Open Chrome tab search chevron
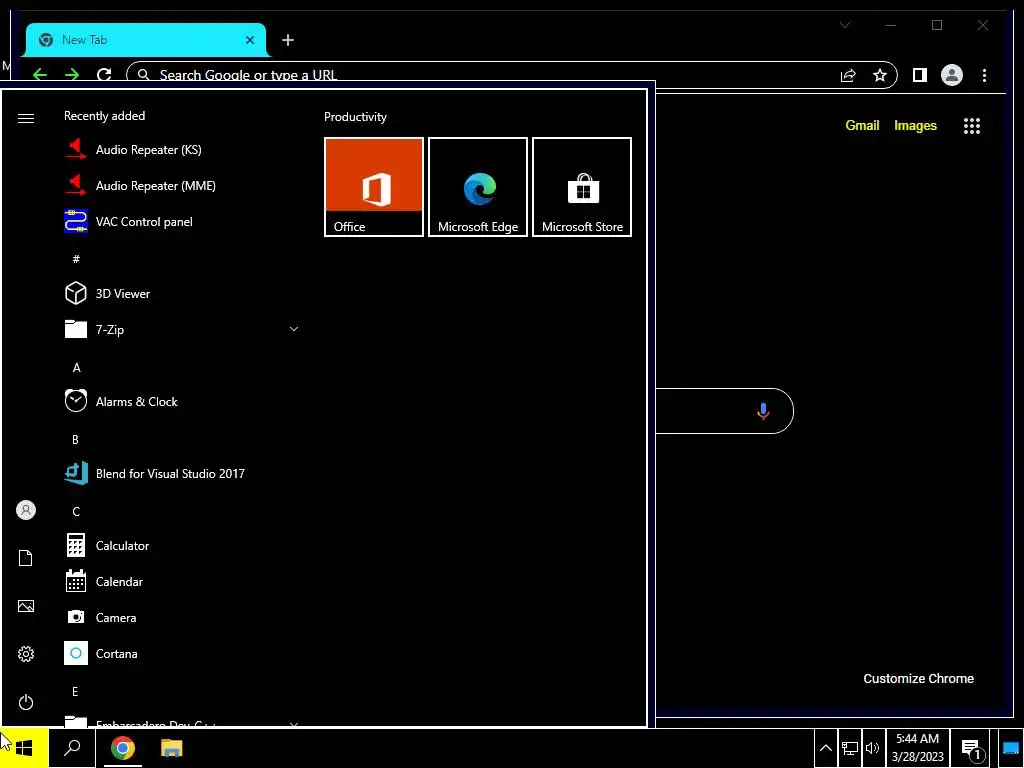1024x768 pixels. click(845, 25)
